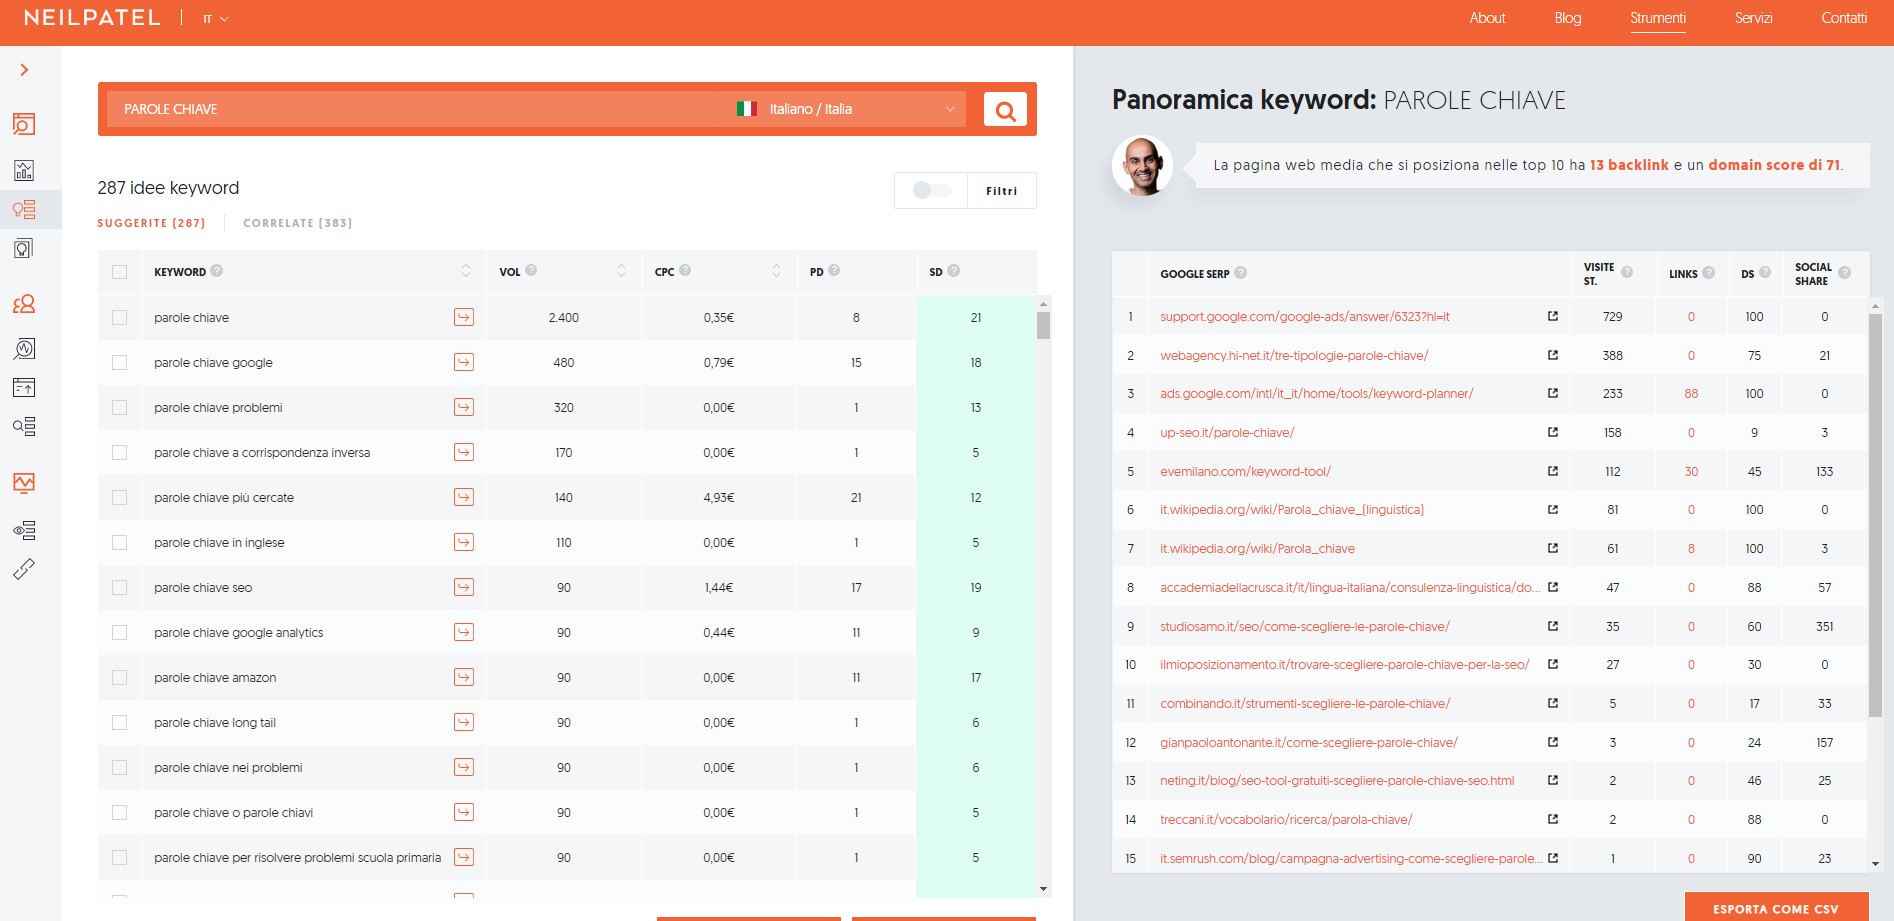Check the box for 'parole chiave google analytics'

[x=120, y=632]
